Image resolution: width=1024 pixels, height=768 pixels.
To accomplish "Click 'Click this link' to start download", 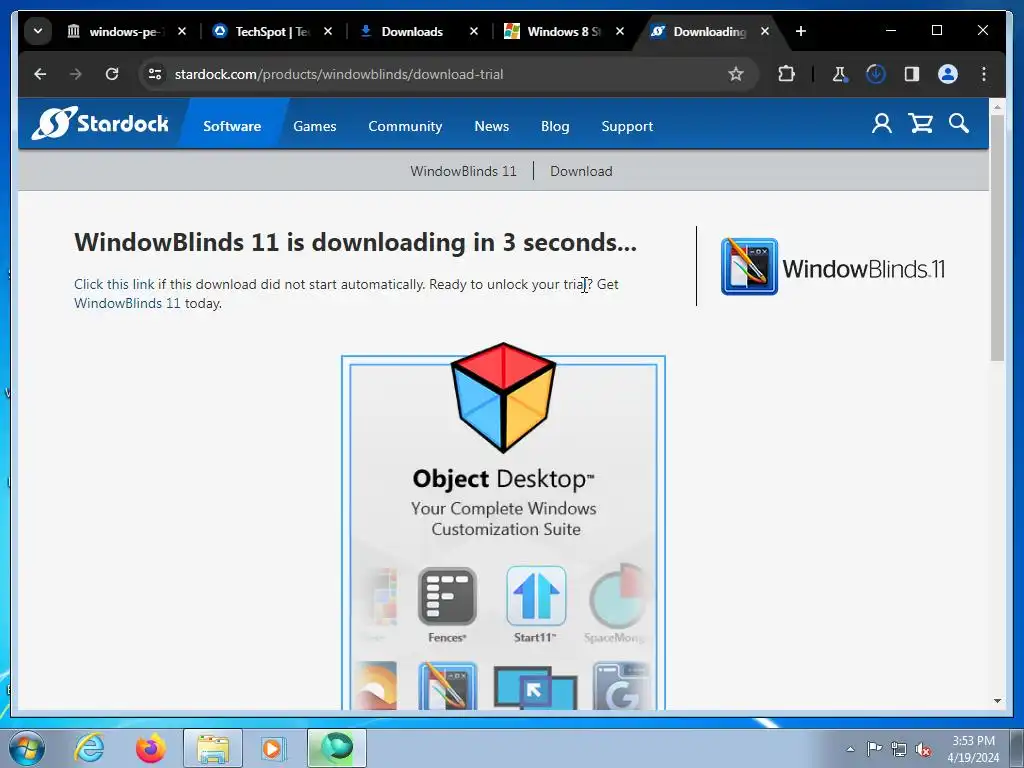I will [x=114, y=284].
